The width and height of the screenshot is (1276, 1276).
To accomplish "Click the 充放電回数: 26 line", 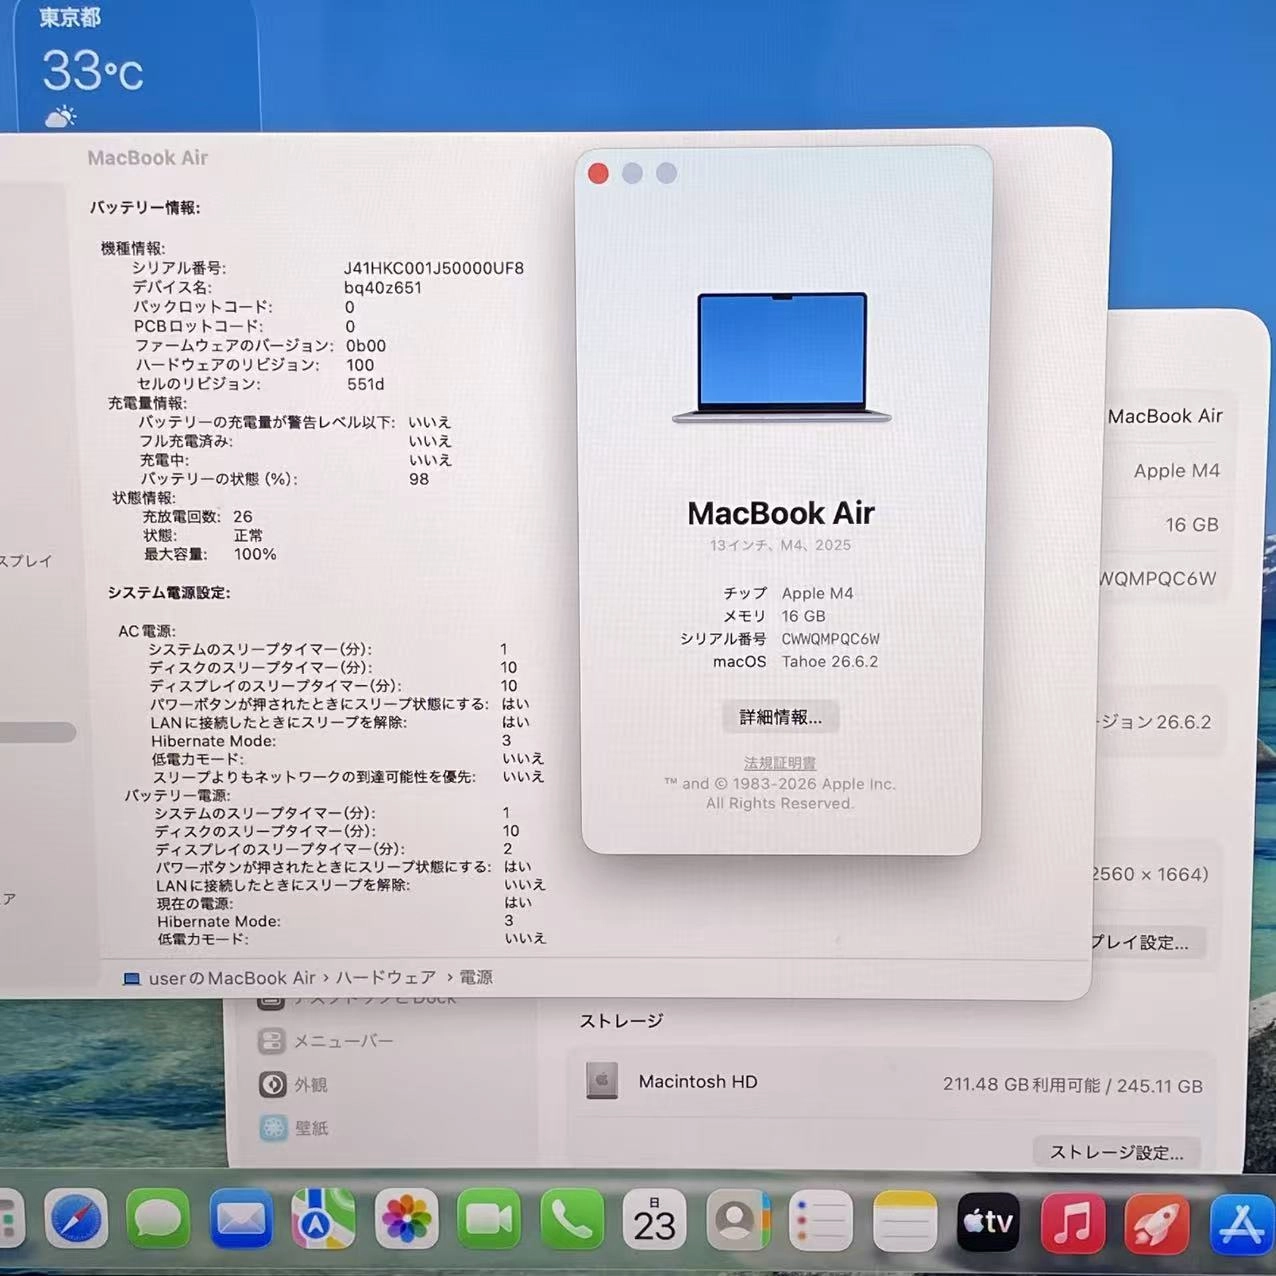I will (x=197, y=516).
